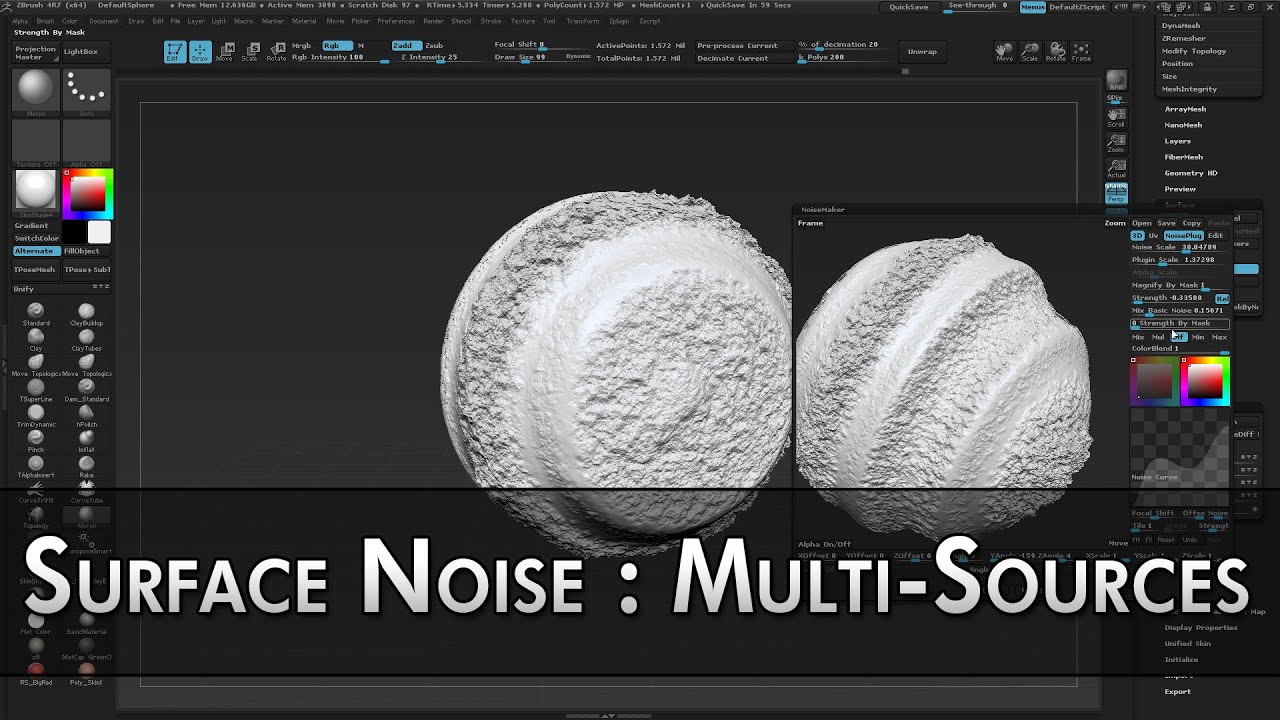Click Copy in NoiseMaker

[1192, 223]
